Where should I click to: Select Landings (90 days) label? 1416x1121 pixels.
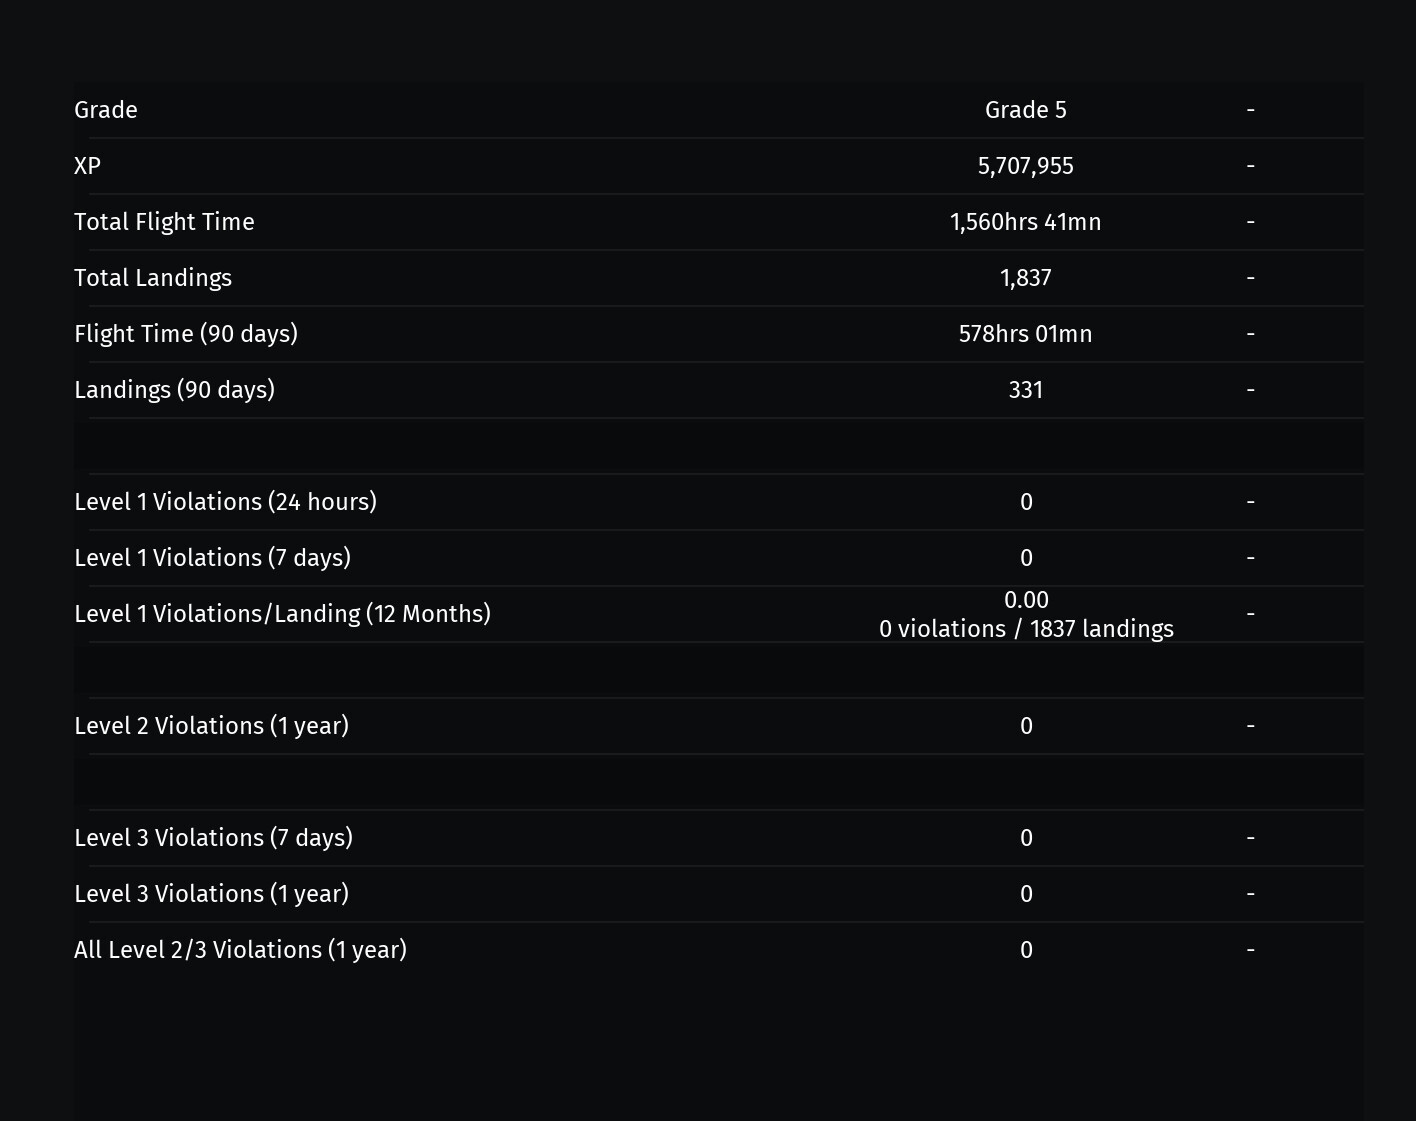click(x=174, y=390)
